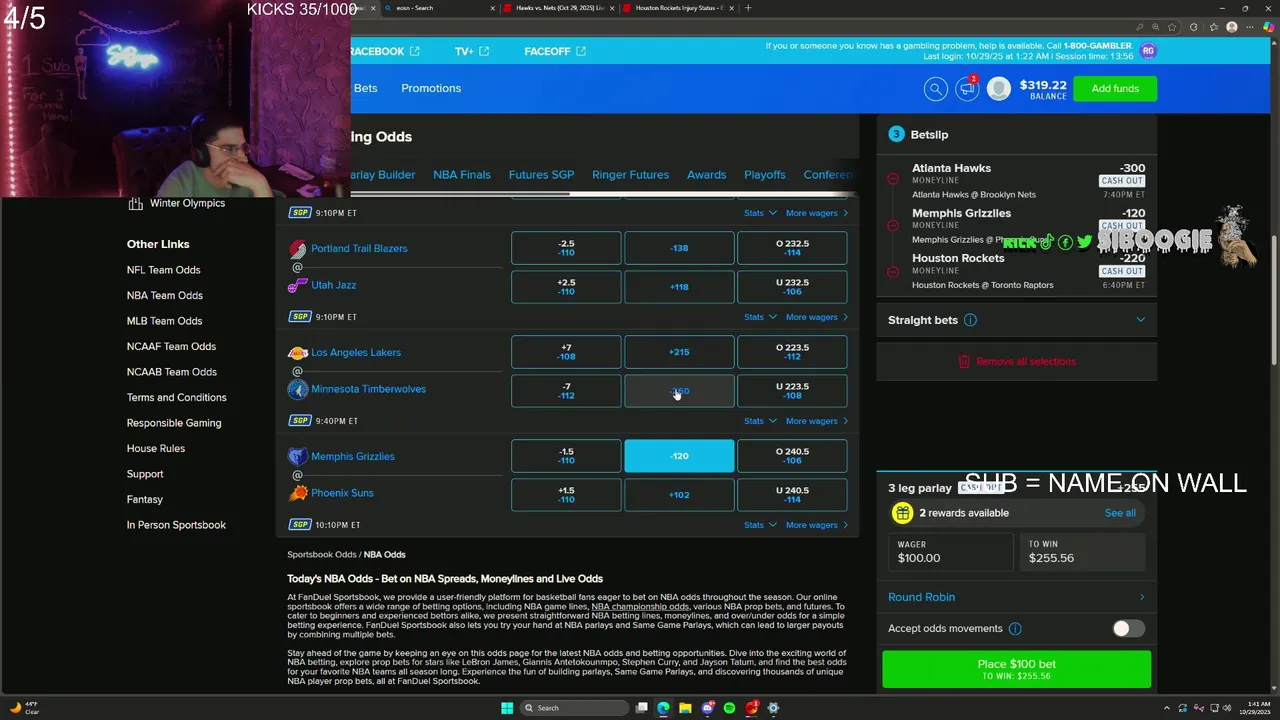Open File Explorer from taskbar
Viewport: 1280px width, 720px height.
[x=685, y=708]
